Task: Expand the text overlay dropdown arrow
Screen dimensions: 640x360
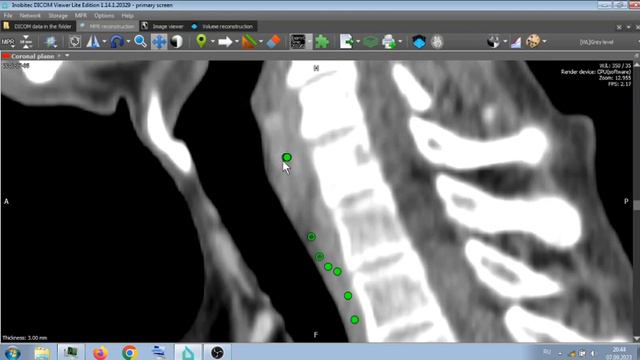Action: tap(309, 42)
